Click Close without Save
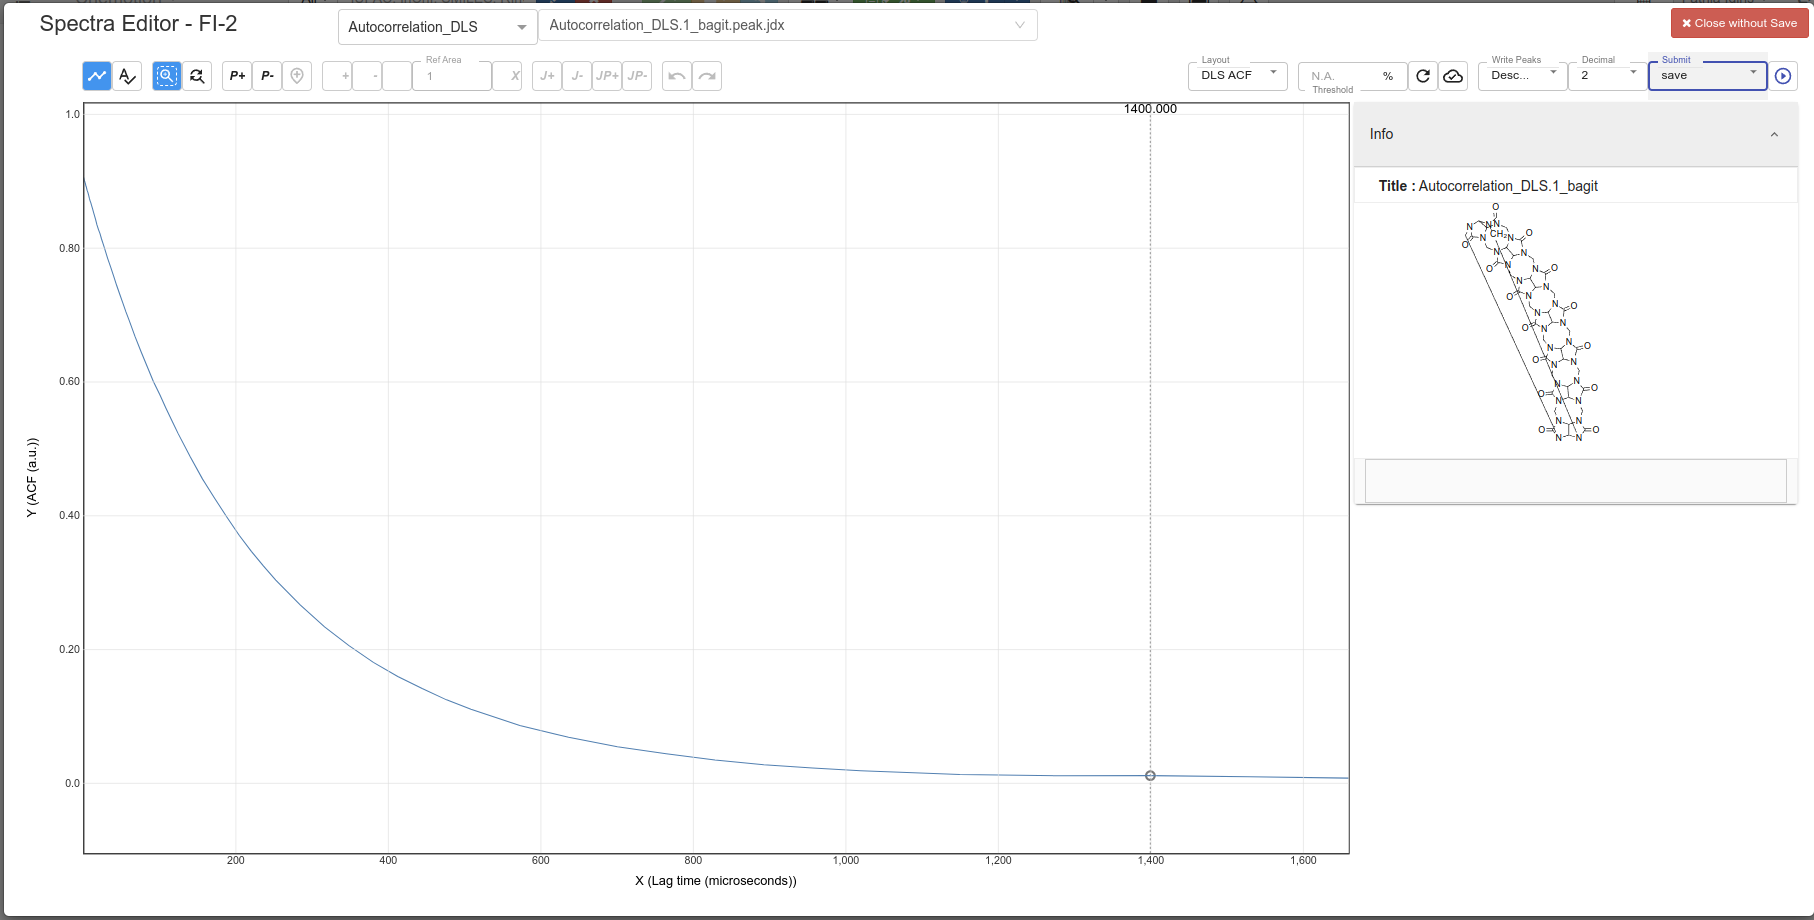Image resolution: width=1814 pixels, height=920 pixels. tap(1740, 22)
